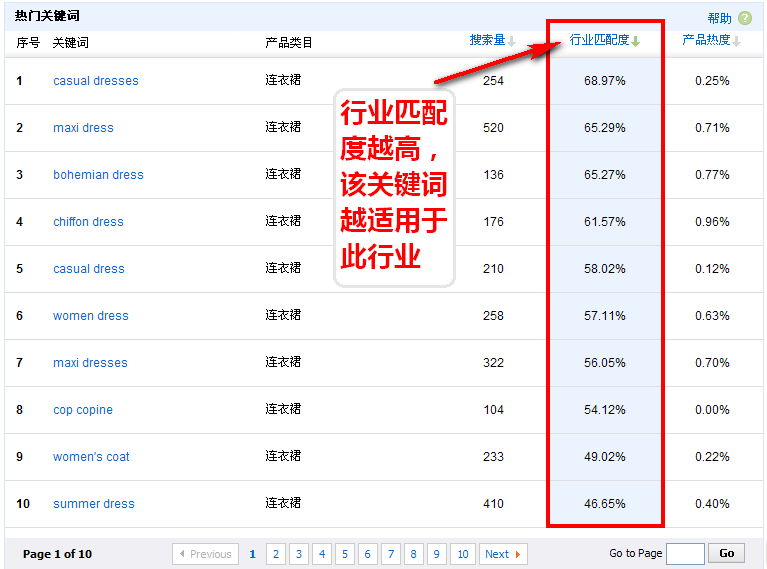Open the 帮助 help link

pos(719,18)
